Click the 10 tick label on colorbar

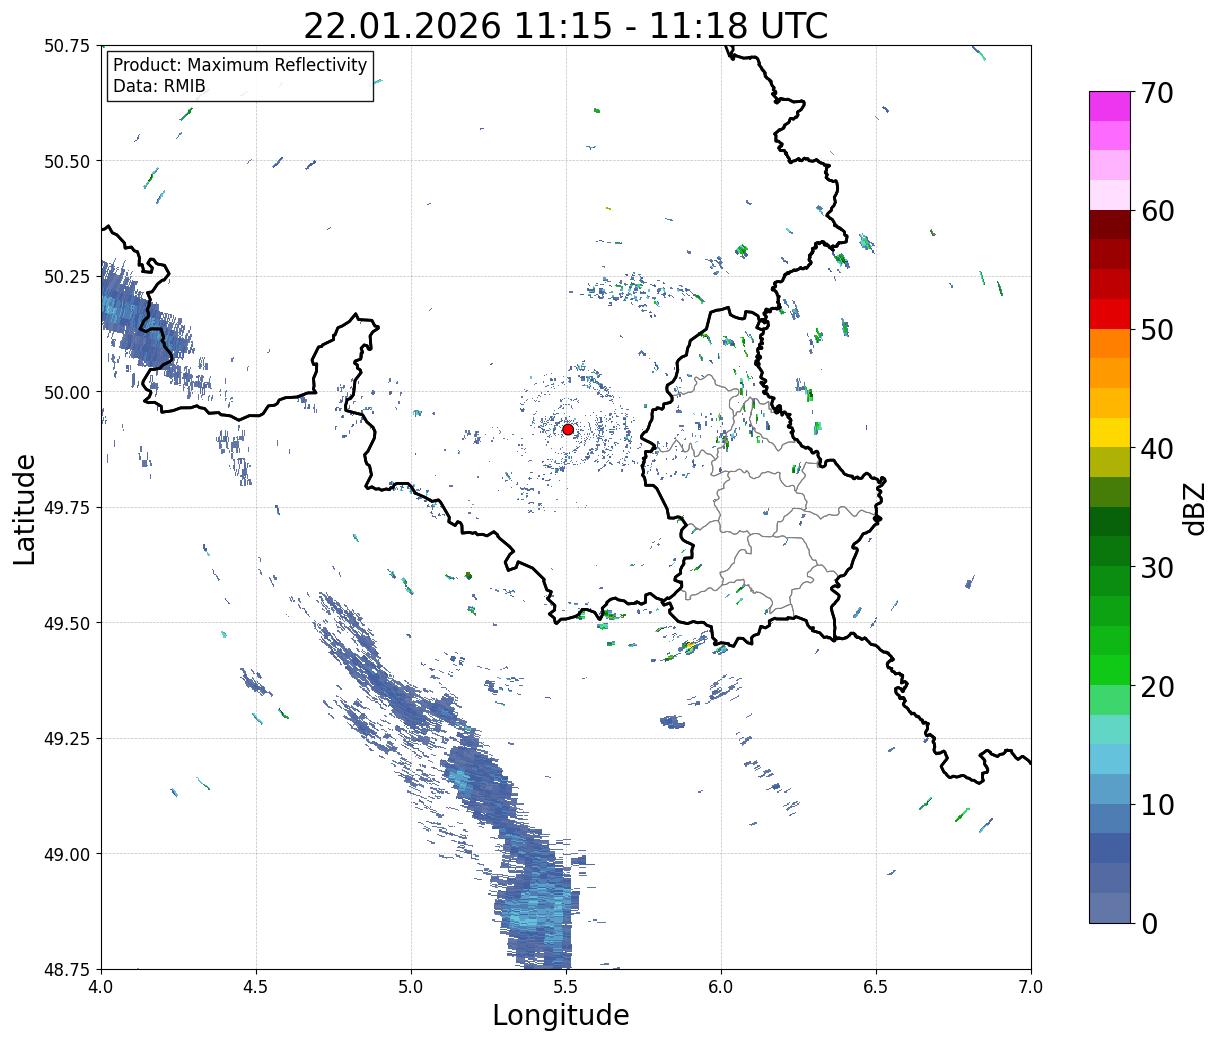point(1156,804)
